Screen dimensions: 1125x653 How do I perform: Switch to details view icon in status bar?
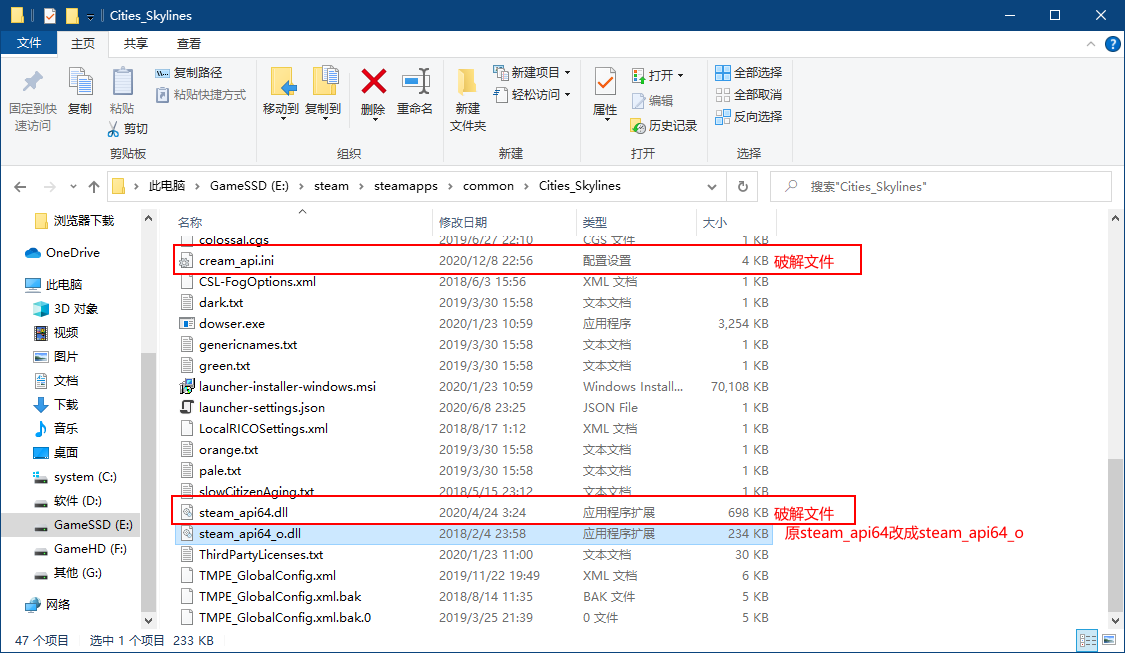(x=1088, y=640)
